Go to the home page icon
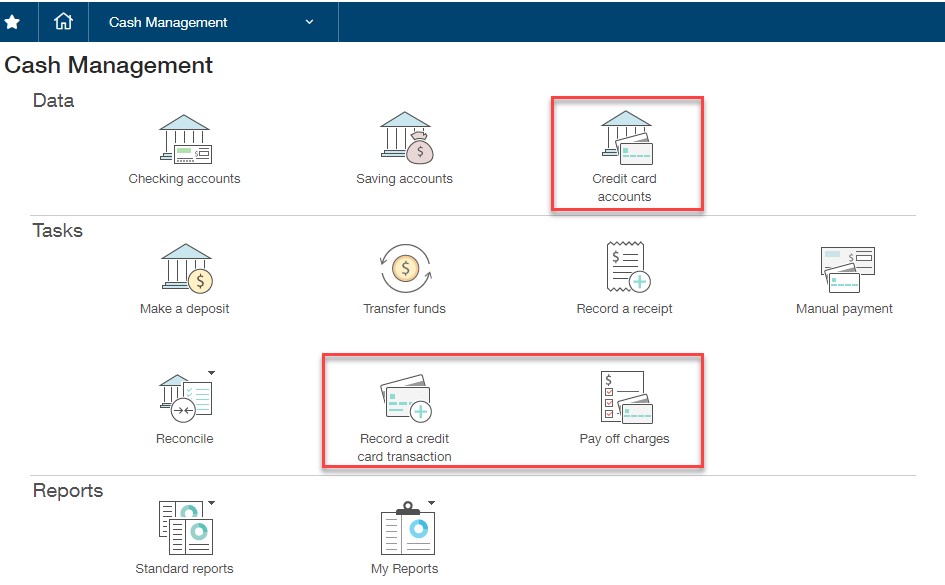The height and width of the screenshot is (585, 945). pos(64,21)
